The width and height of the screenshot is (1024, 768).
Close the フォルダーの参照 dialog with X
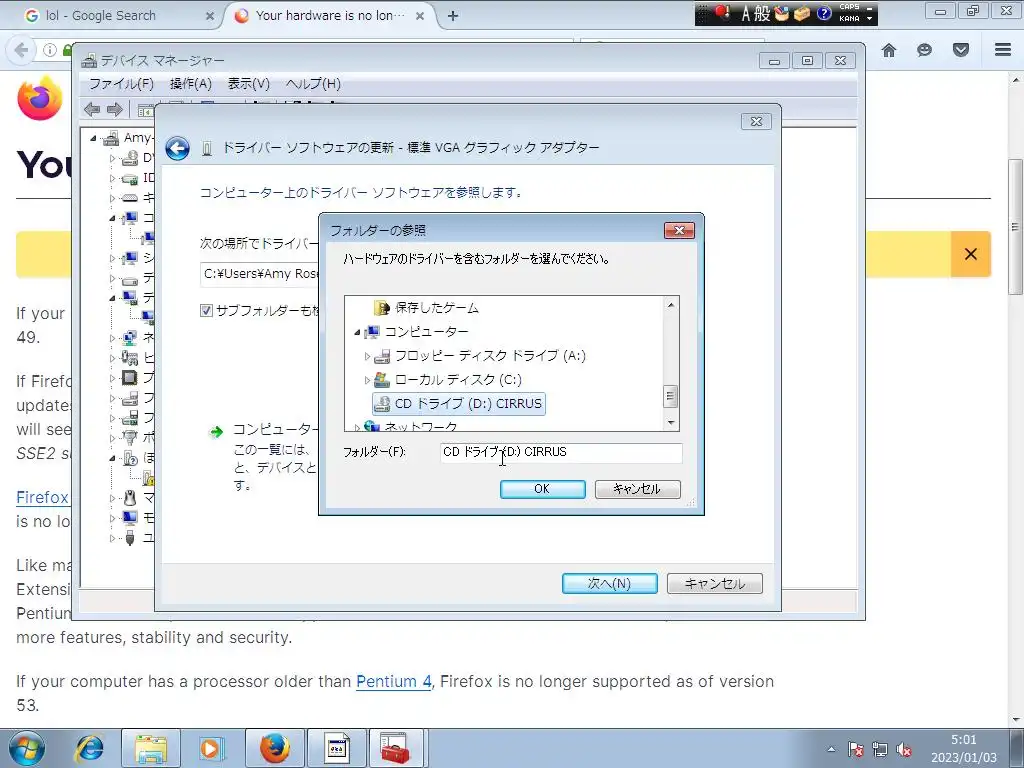pyautogui.click(x=679, y=231)
